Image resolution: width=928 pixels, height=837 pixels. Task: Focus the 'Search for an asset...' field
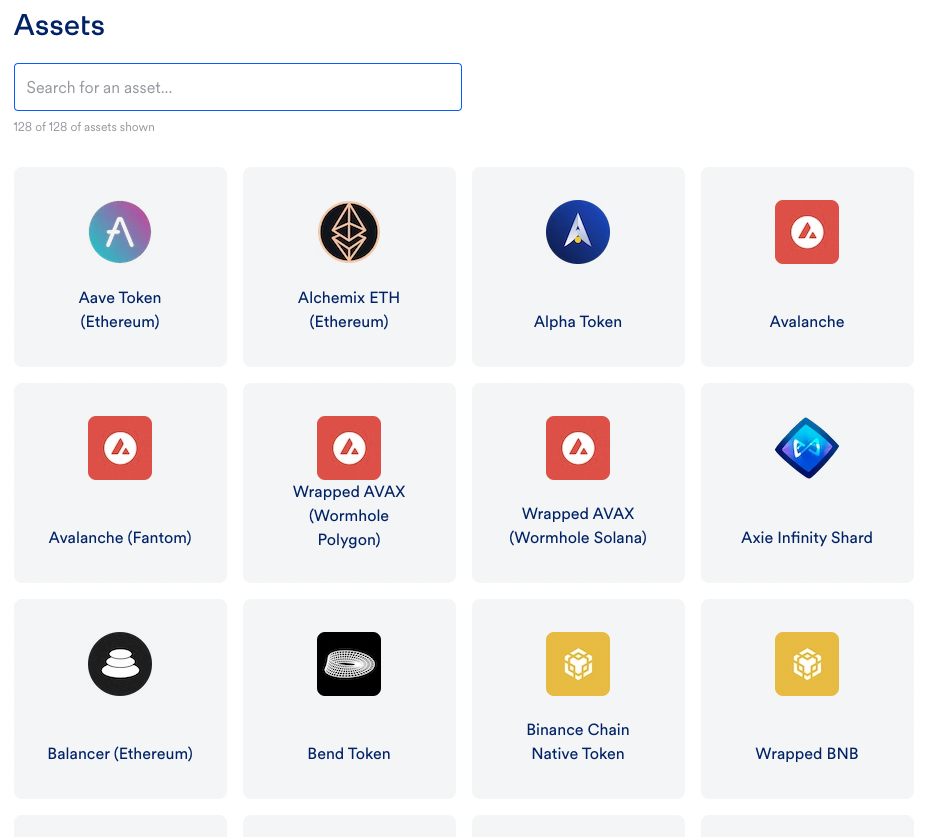(238, 87)
